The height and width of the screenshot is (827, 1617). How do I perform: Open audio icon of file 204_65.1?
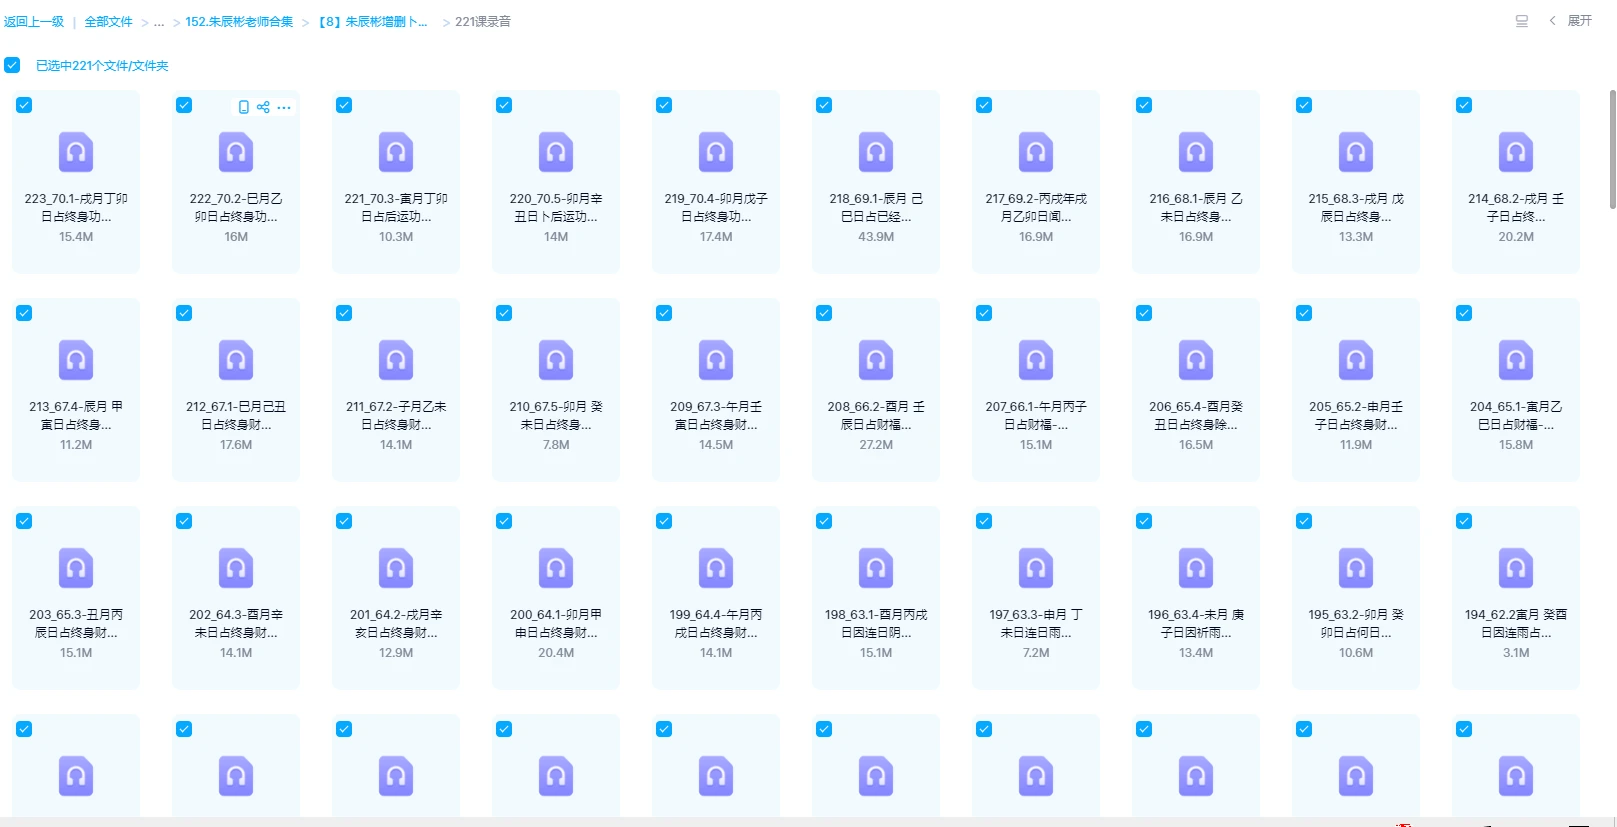click(1516, 360)
